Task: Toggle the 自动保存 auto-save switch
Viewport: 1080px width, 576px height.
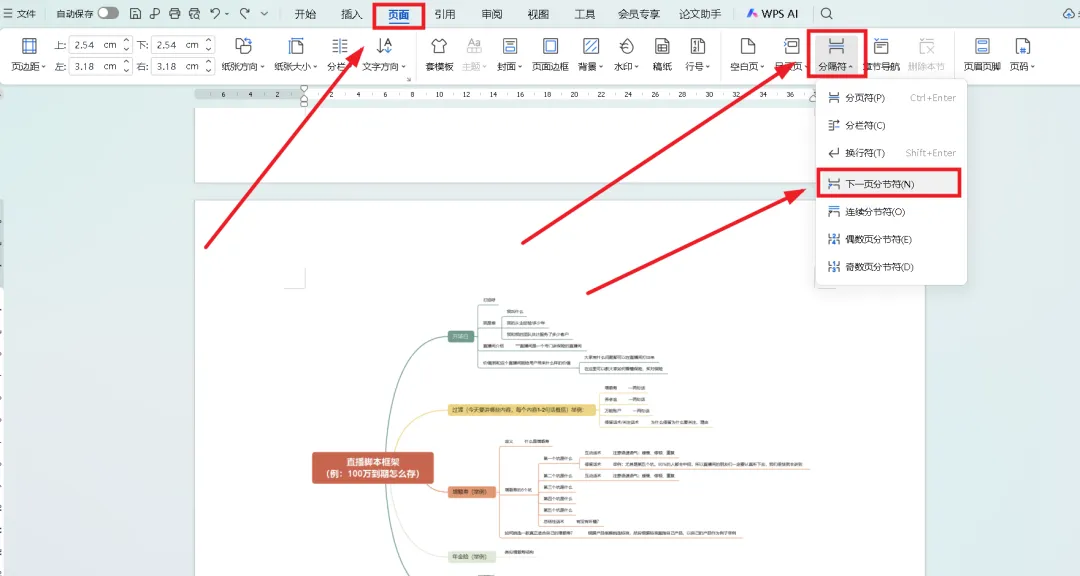Action: (107, 13)
